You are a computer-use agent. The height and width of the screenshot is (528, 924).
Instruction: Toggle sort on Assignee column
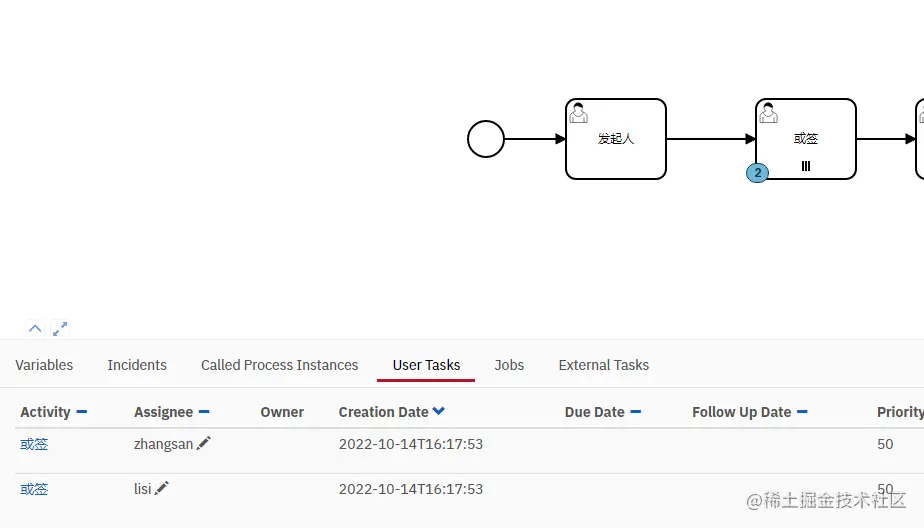tap(204, 412)
